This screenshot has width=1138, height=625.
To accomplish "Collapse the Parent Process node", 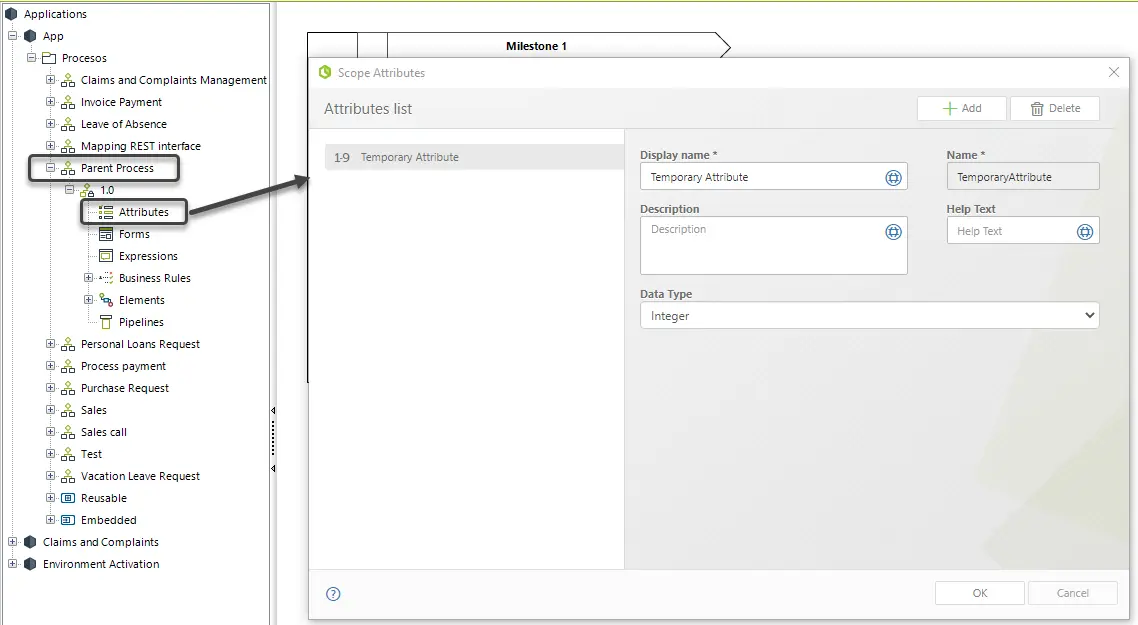I will (50, 168).
